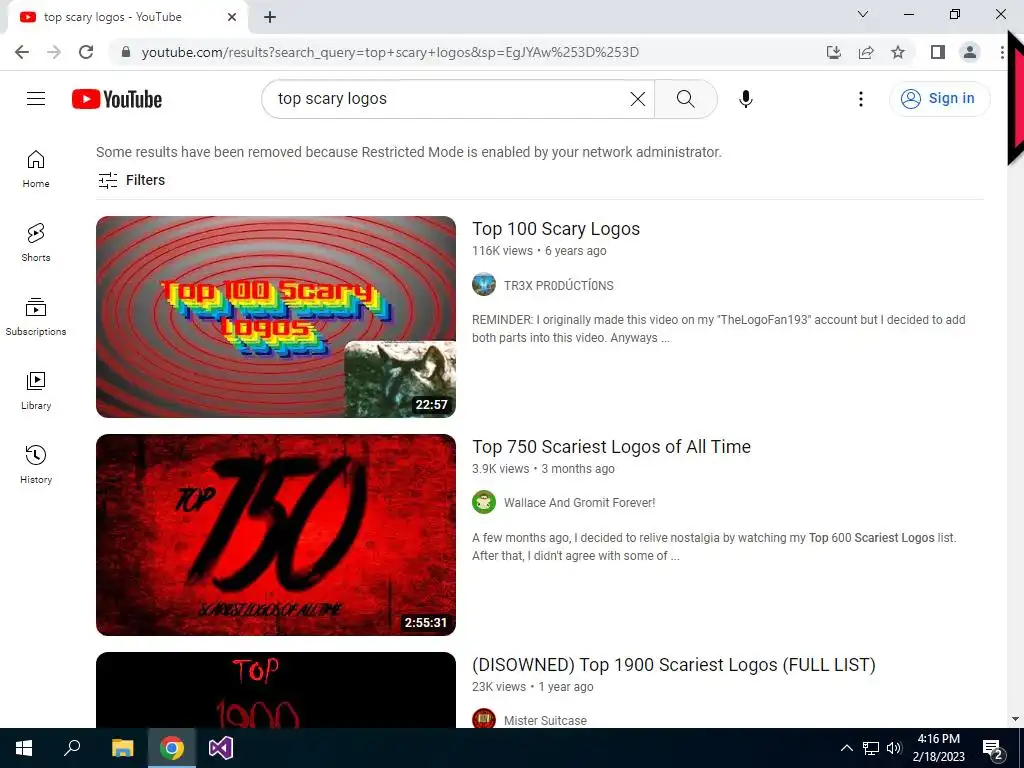Open the Windows Start menu
This screenshot has width=1024, height=768.
click(x=24, y=748)
